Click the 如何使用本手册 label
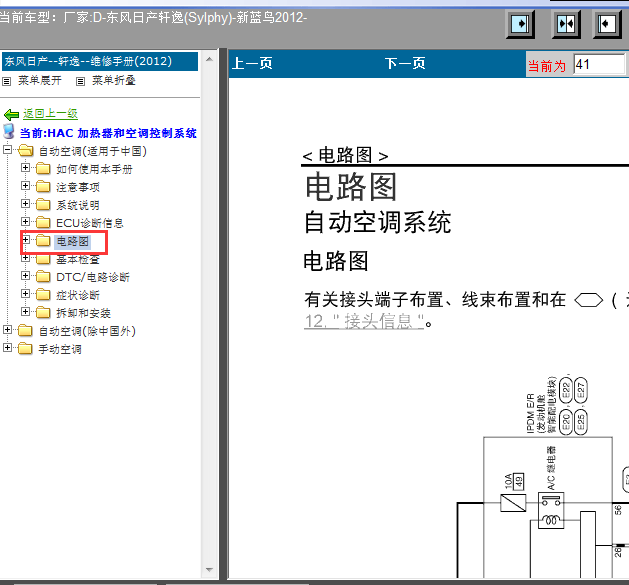629x585 pixels. point(94,169)
